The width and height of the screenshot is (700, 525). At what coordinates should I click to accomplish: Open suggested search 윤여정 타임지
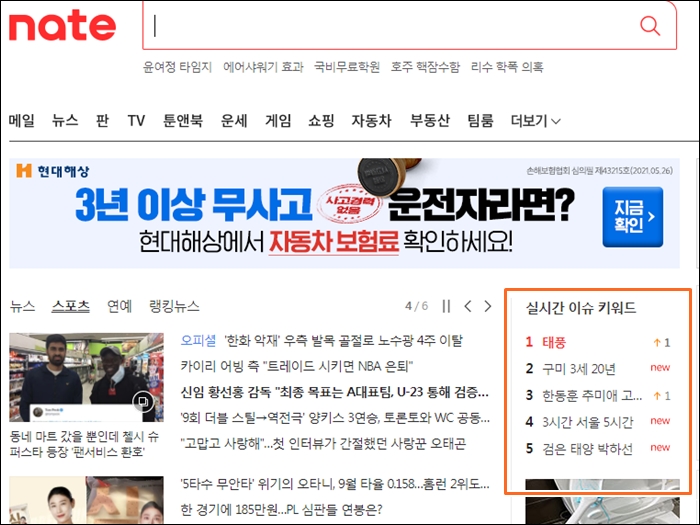point(177,67)
